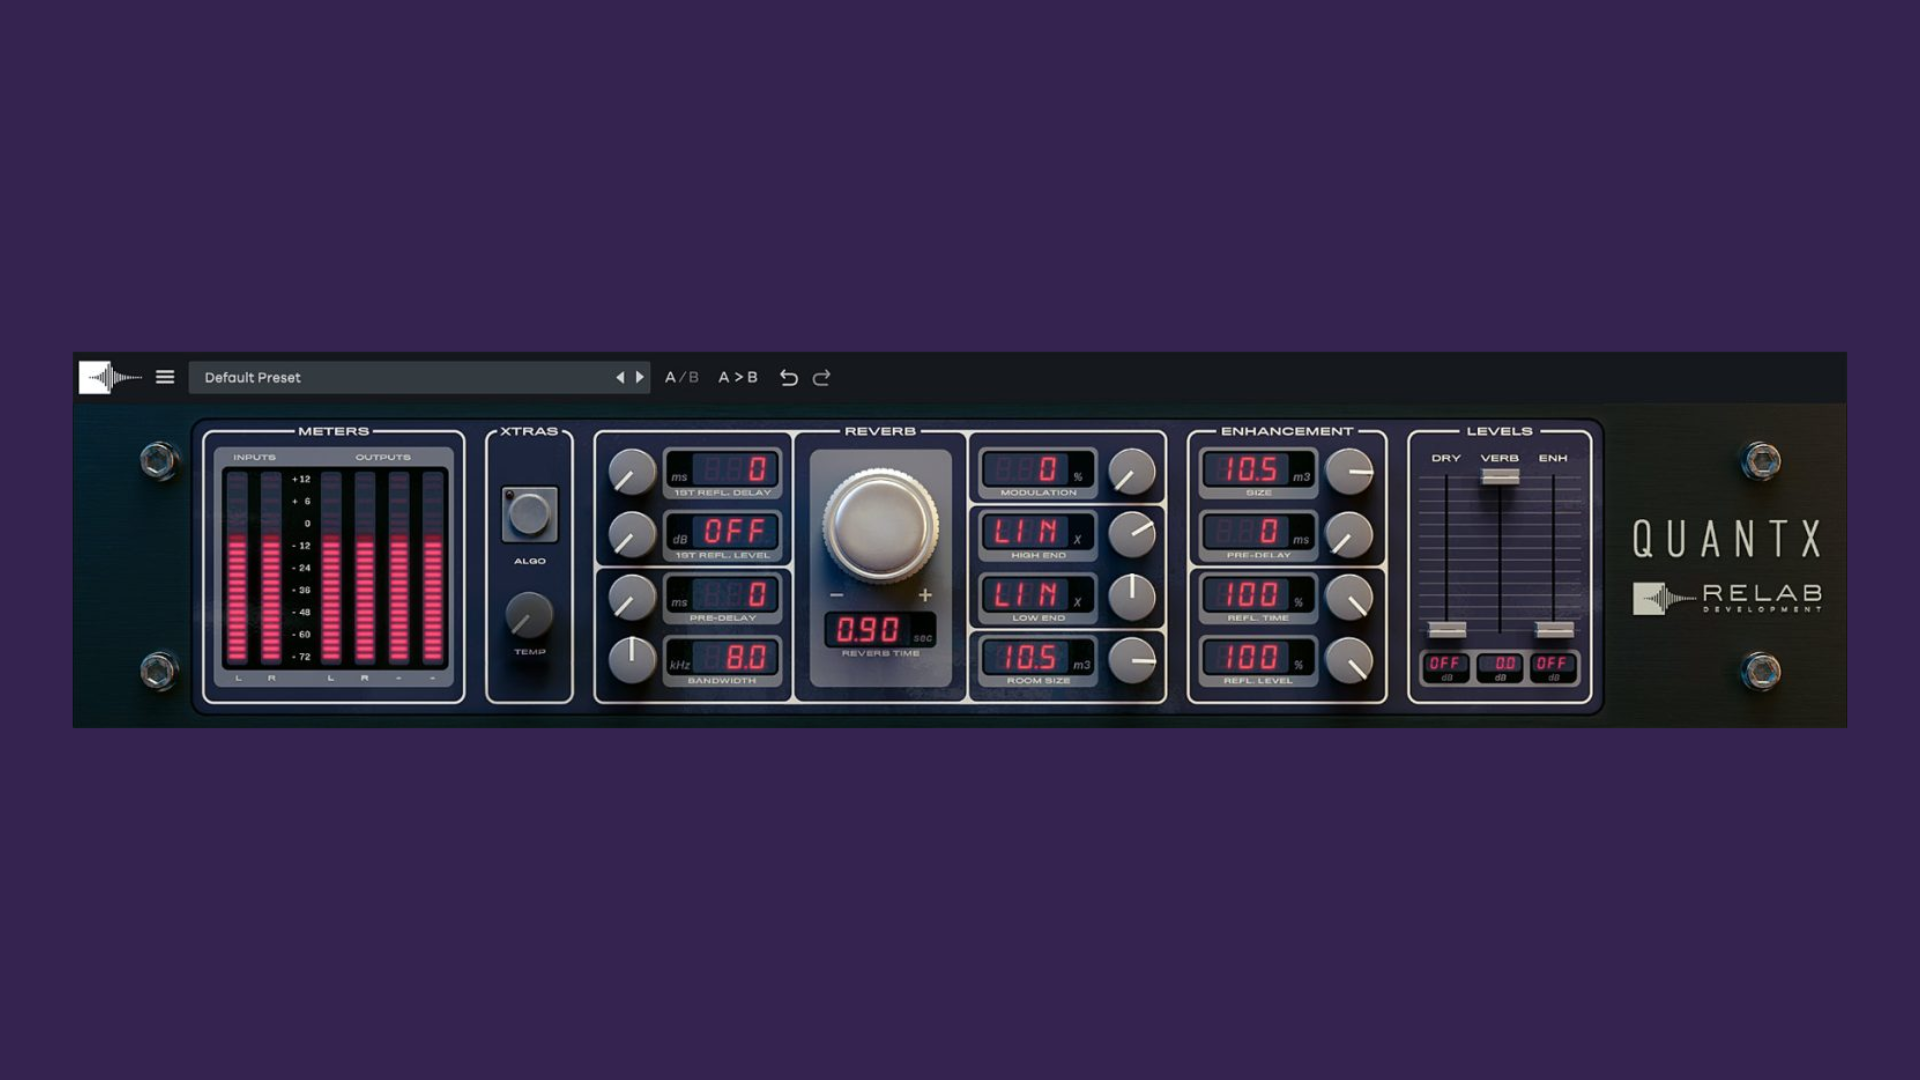Go to next preset with right arrow
1920x1080 pixels.
(640, 377)
